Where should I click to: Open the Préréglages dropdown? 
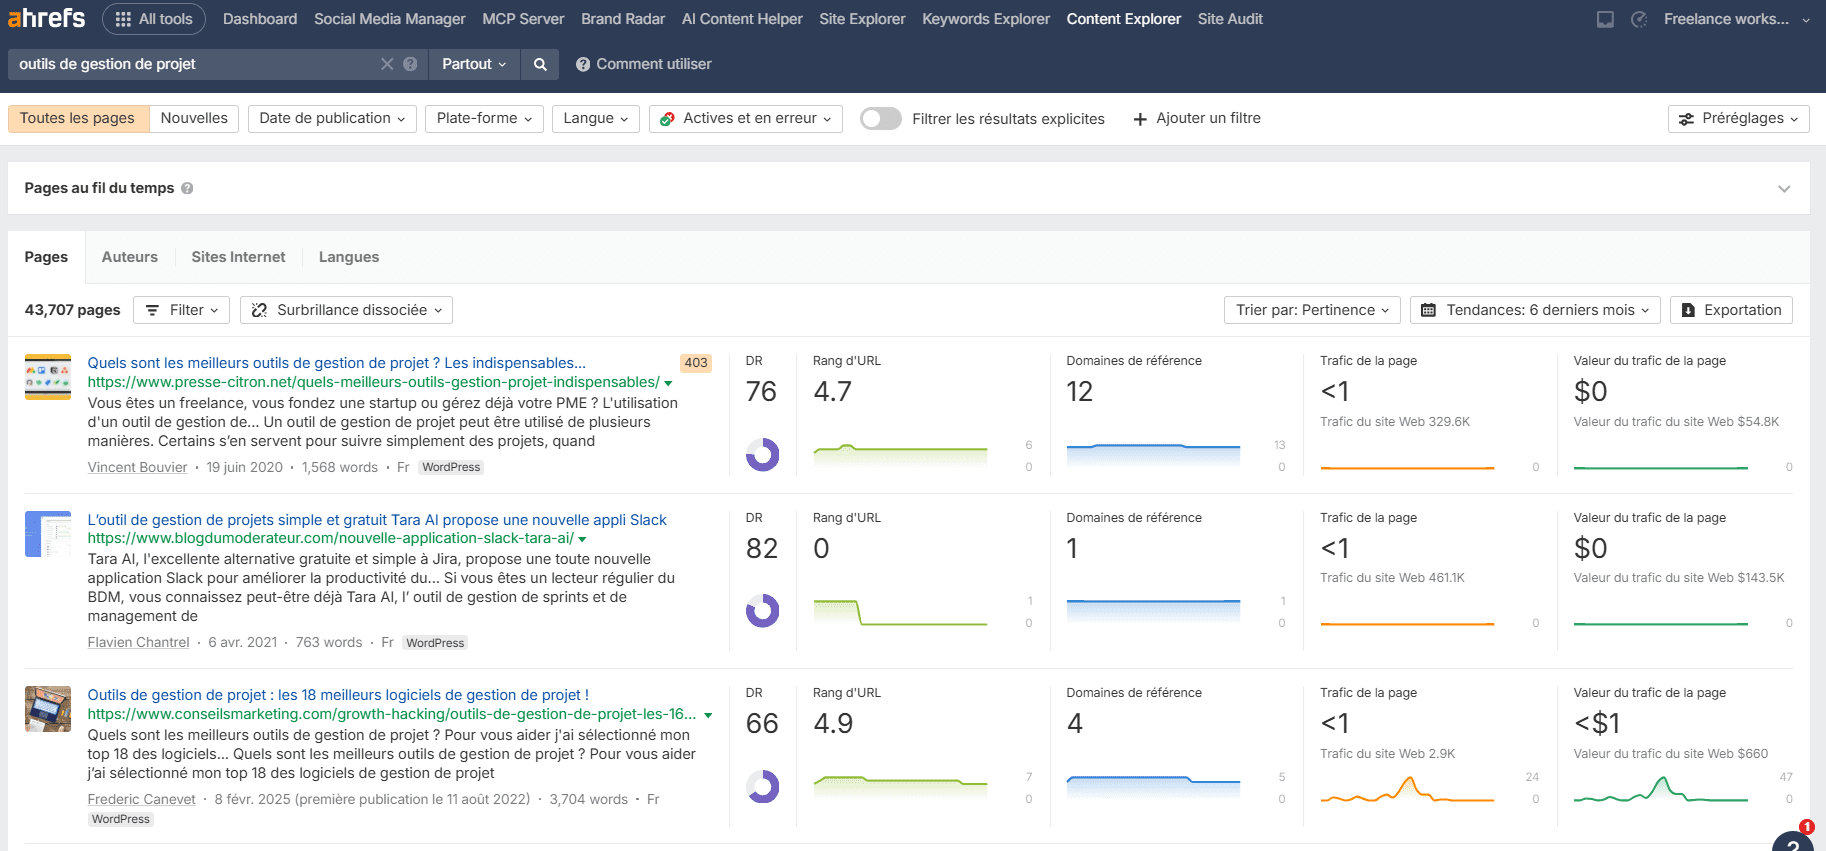(1739, 118)
